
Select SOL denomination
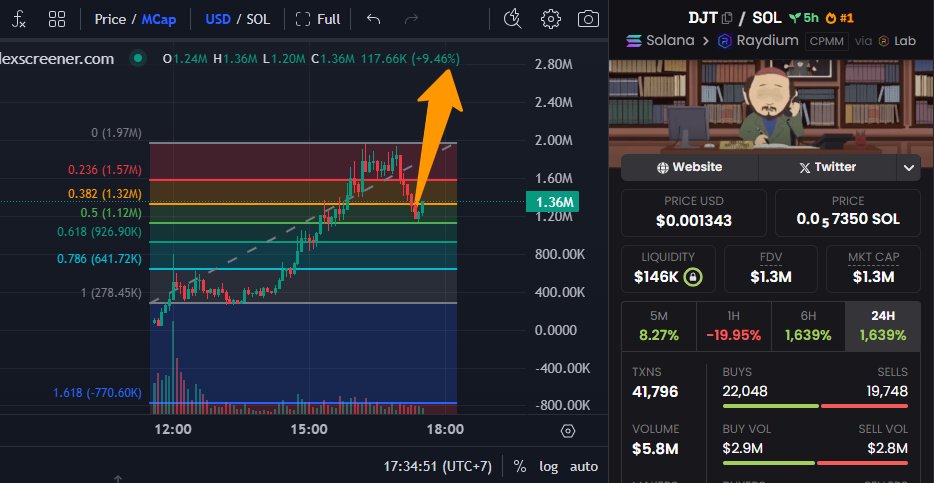258,20
